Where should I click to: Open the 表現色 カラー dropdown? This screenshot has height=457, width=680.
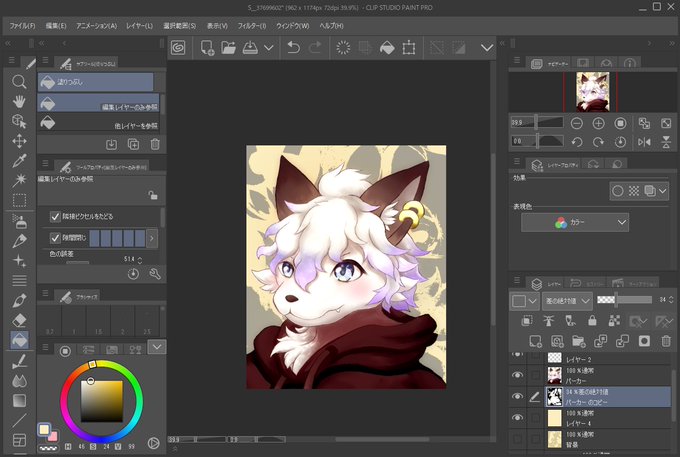(575, 222)
